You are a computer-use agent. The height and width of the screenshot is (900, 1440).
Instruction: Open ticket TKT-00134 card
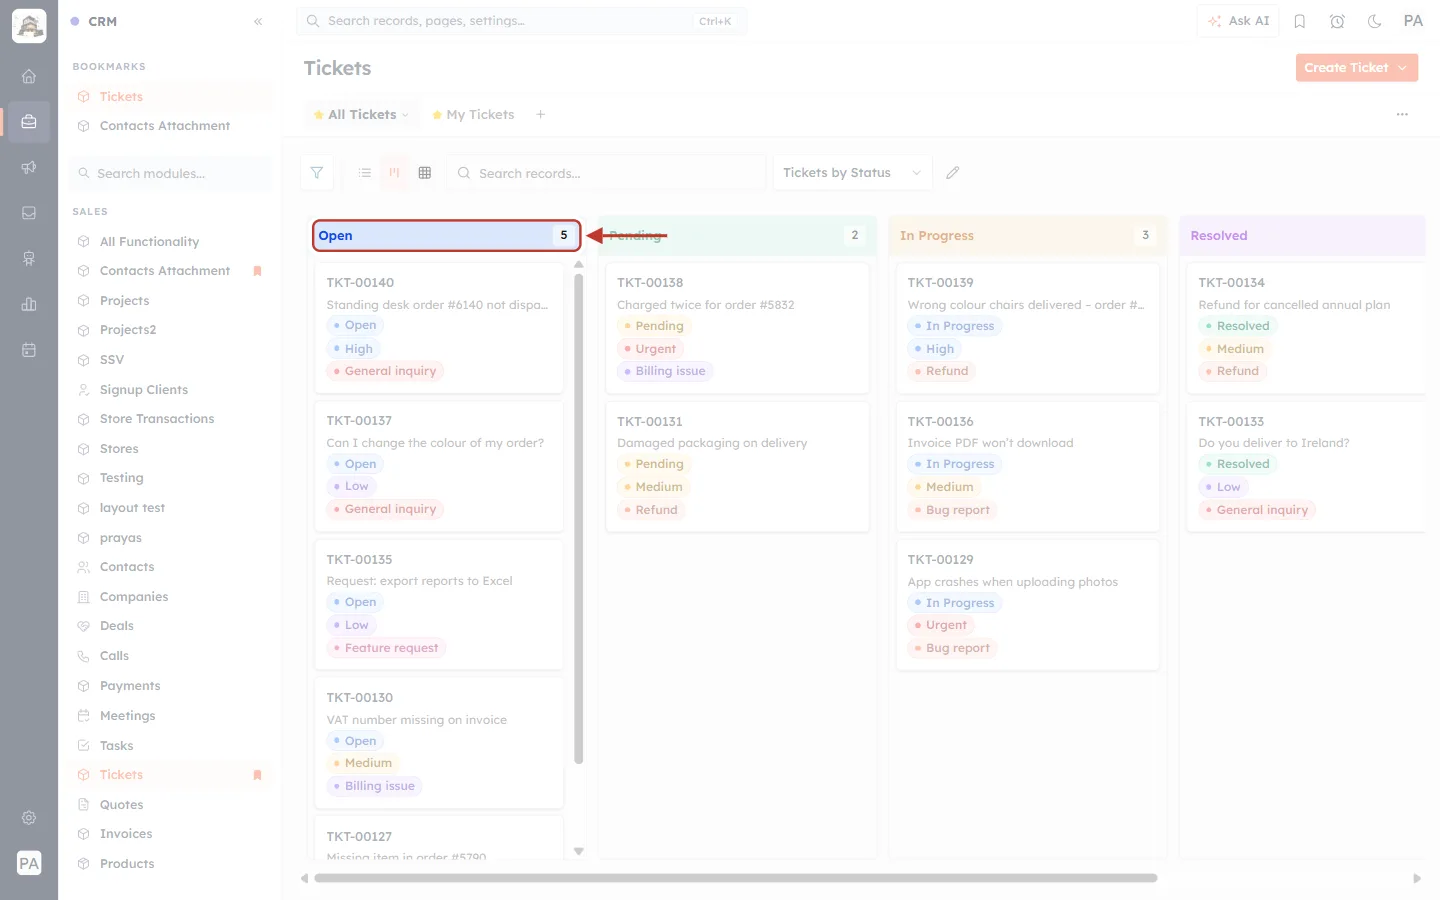point(1306,328)
